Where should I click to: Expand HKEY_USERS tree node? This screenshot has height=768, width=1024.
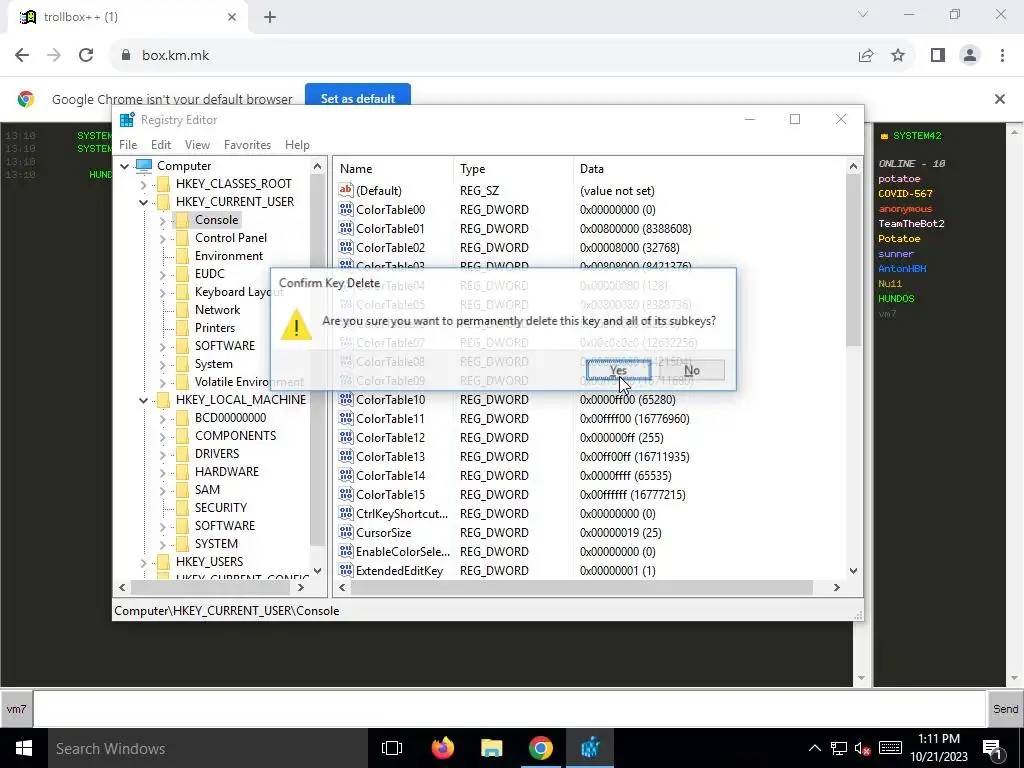(143, 562)
